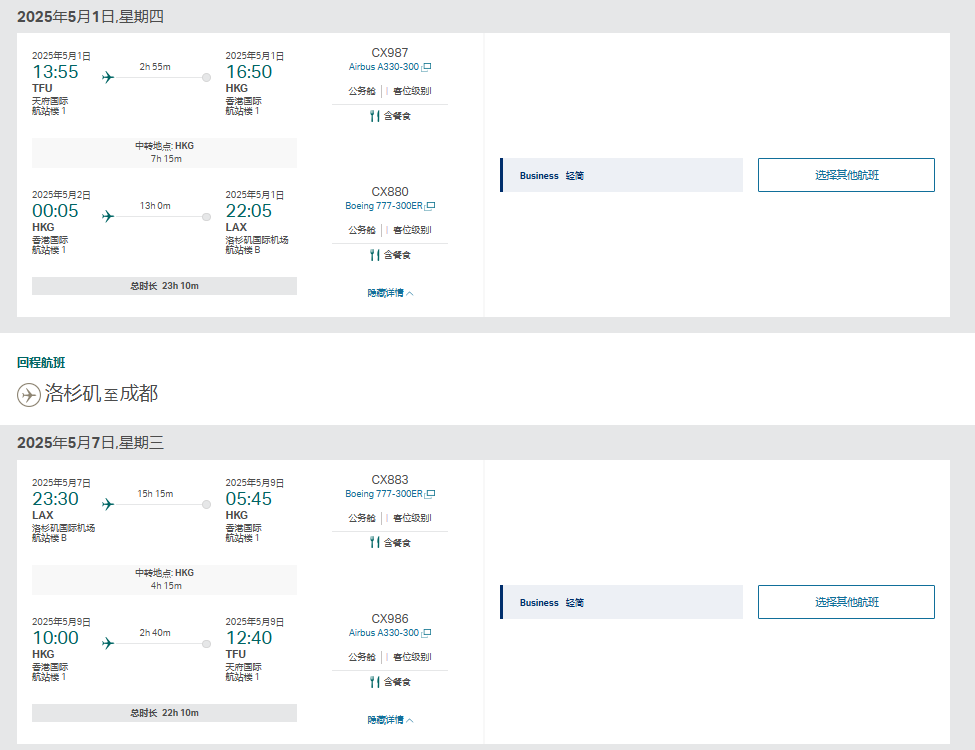Select the Business 轻简 fare for the outbound flight
The width and height of the screenshot is (975, 750).
point(622,175)
